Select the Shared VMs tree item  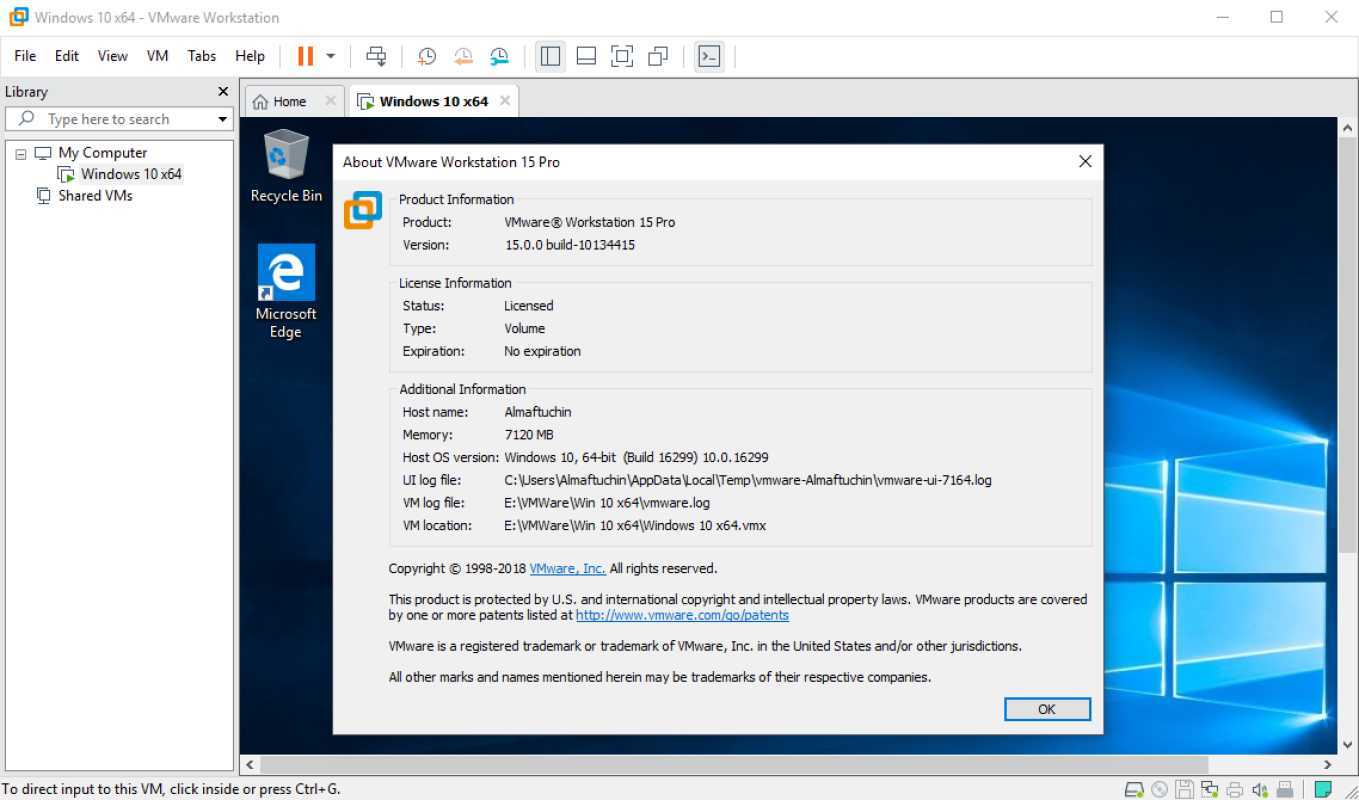click(x=95, y=195)
